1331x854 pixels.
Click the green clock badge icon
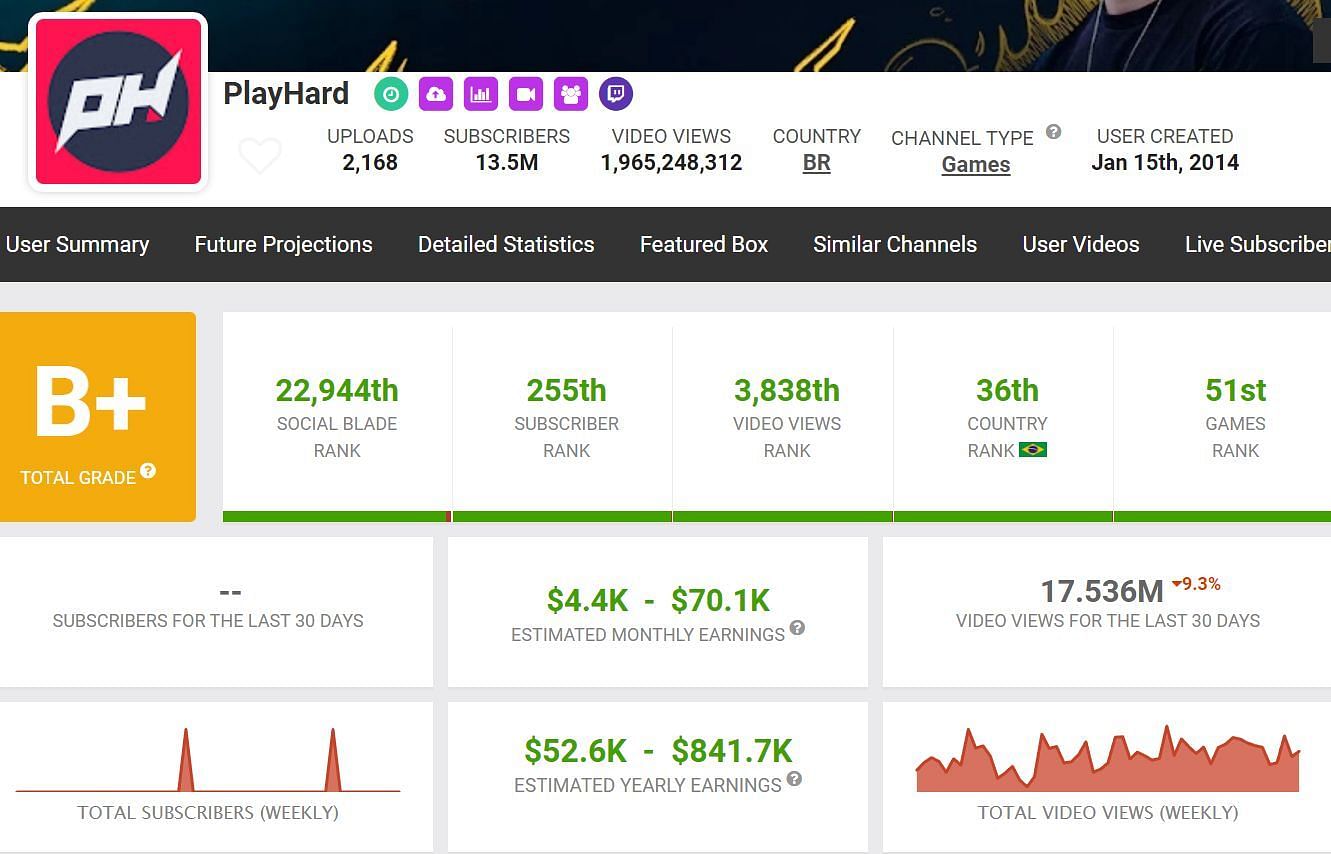391,94
